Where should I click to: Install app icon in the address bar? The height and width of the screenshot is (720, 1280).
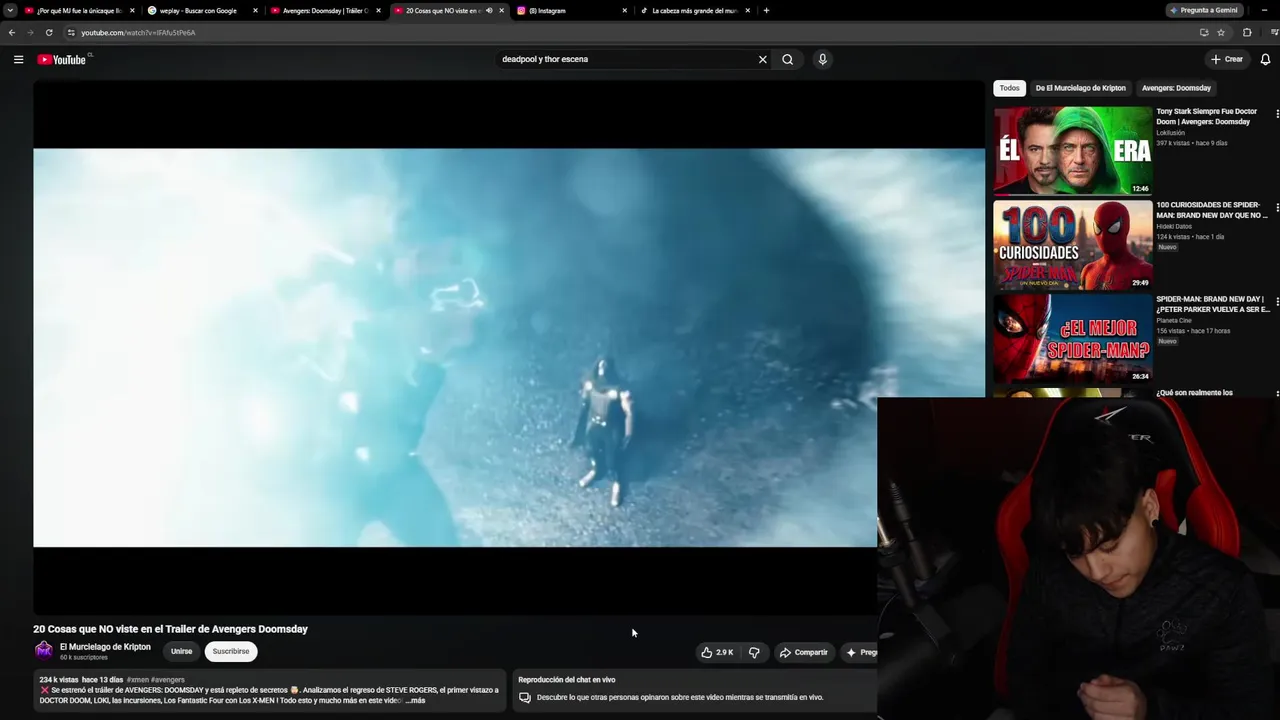tap(1204, 32)
